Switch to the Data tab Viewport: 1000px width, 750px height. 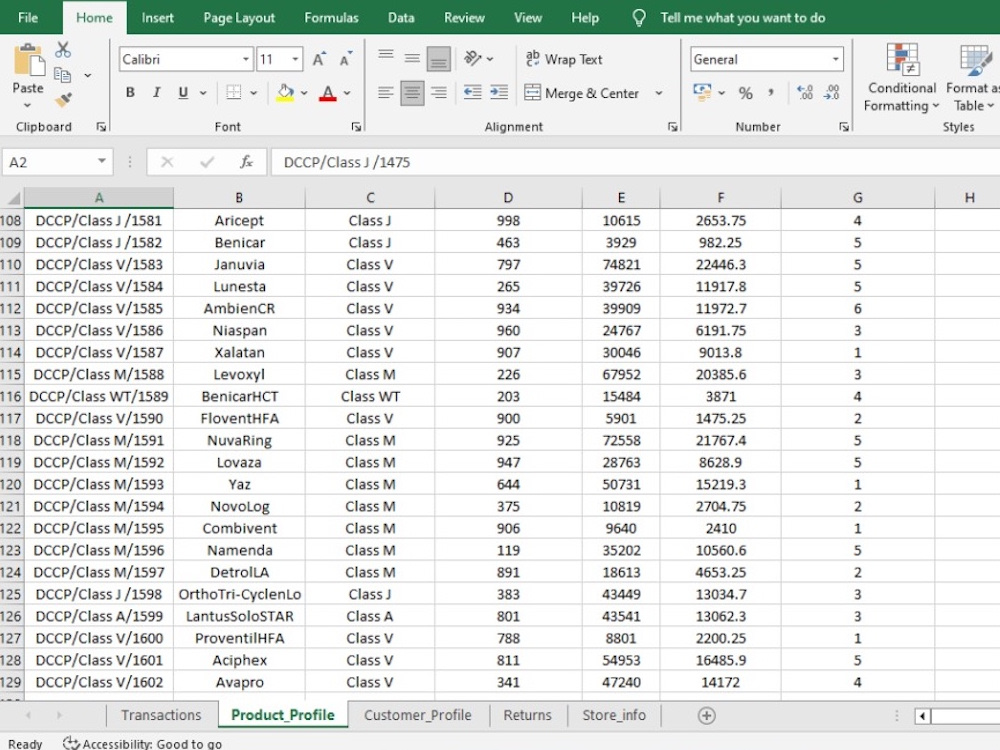point(401,18)
